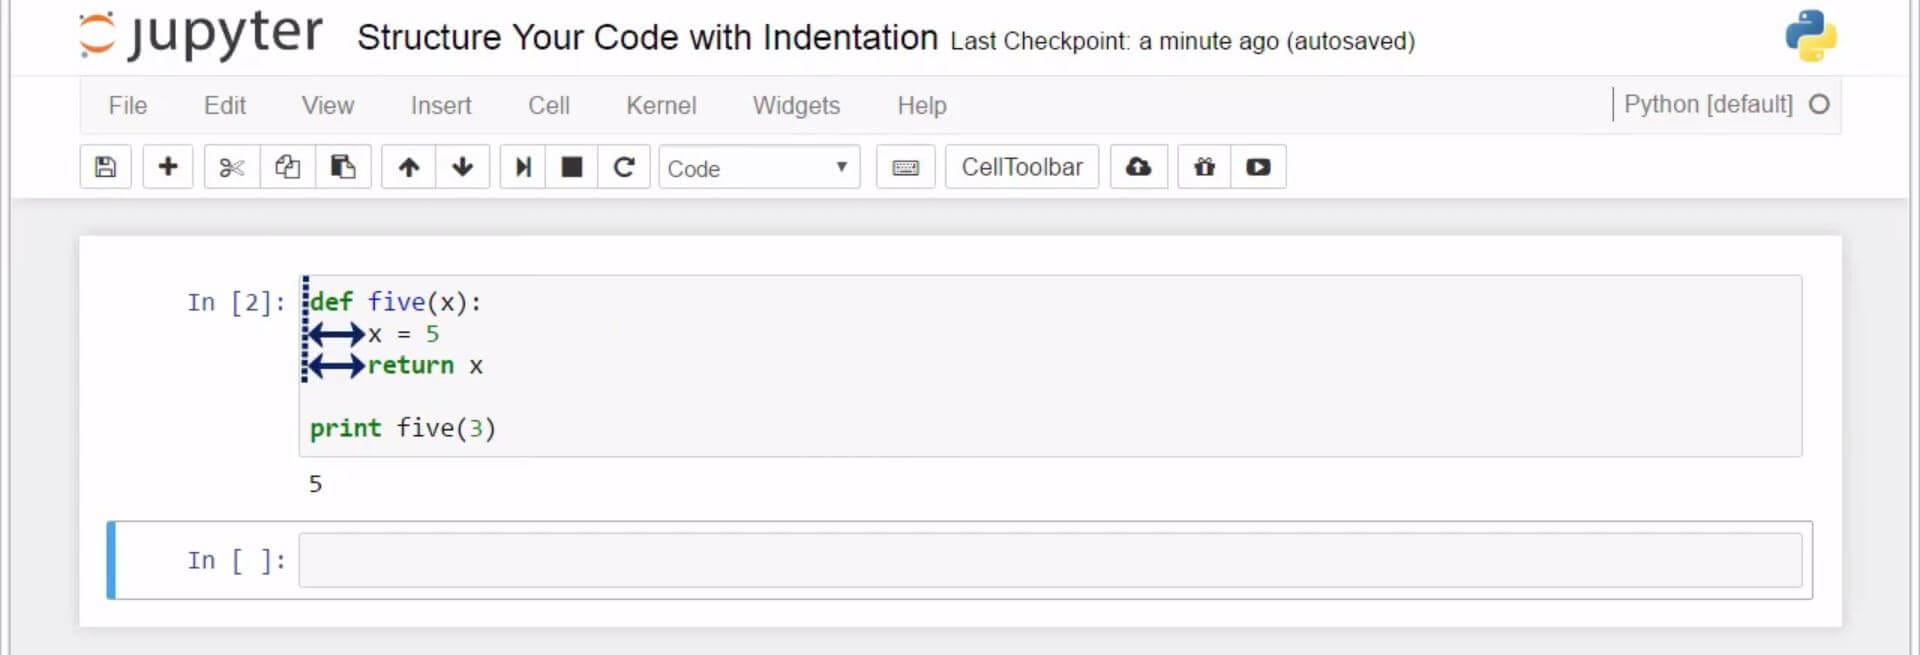Rename notebook by clicking its title
The image size is (1920, 655).
pyautogui.click(x=644, y=37)
